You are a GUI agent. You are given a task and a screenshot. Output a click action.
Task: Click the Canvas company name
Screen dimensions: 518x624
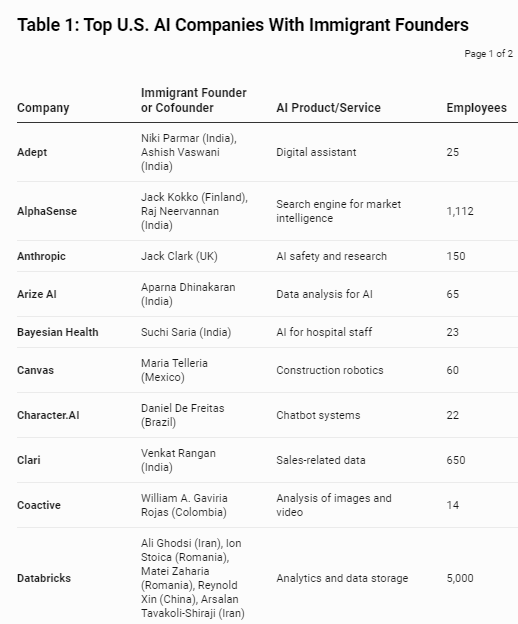[35, 370]
